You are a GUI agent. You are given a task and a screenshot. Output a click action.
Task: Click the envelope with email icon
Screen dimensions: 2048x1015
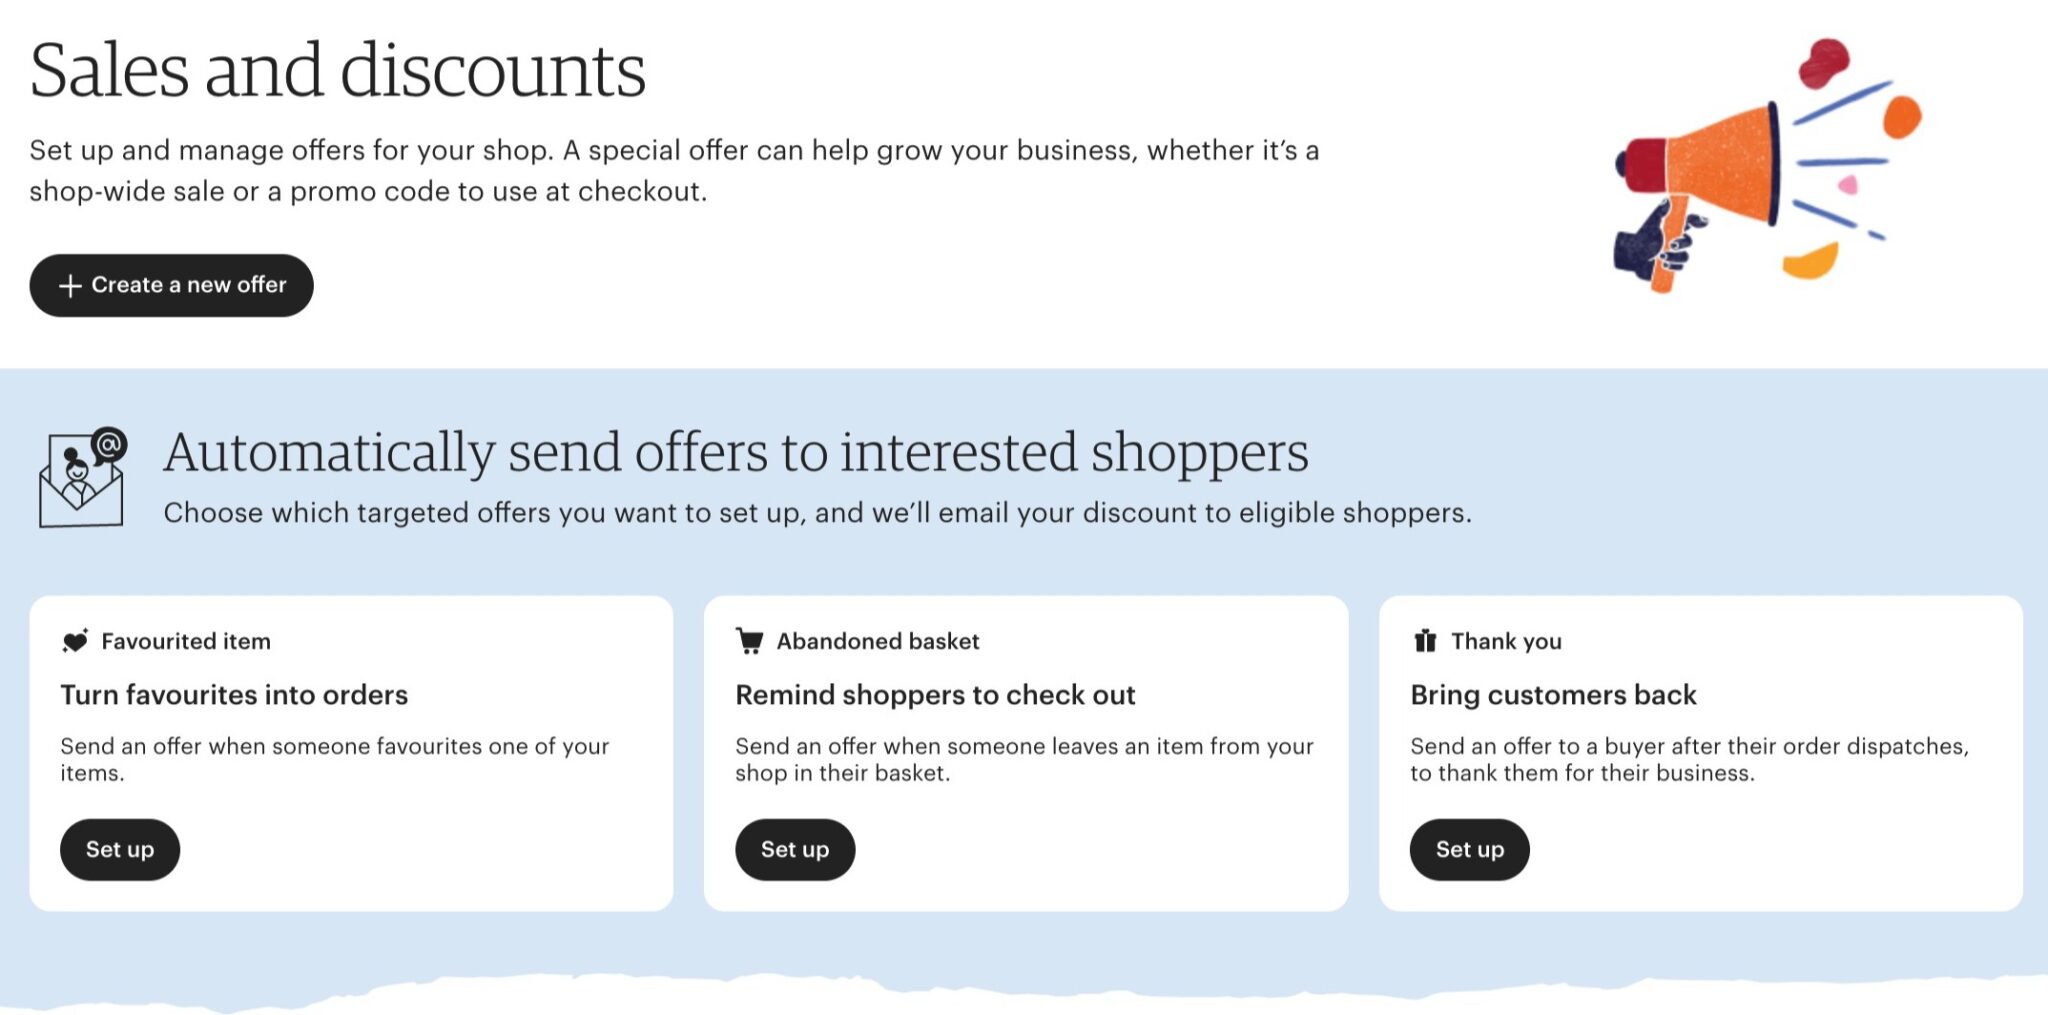pos(80,480)
